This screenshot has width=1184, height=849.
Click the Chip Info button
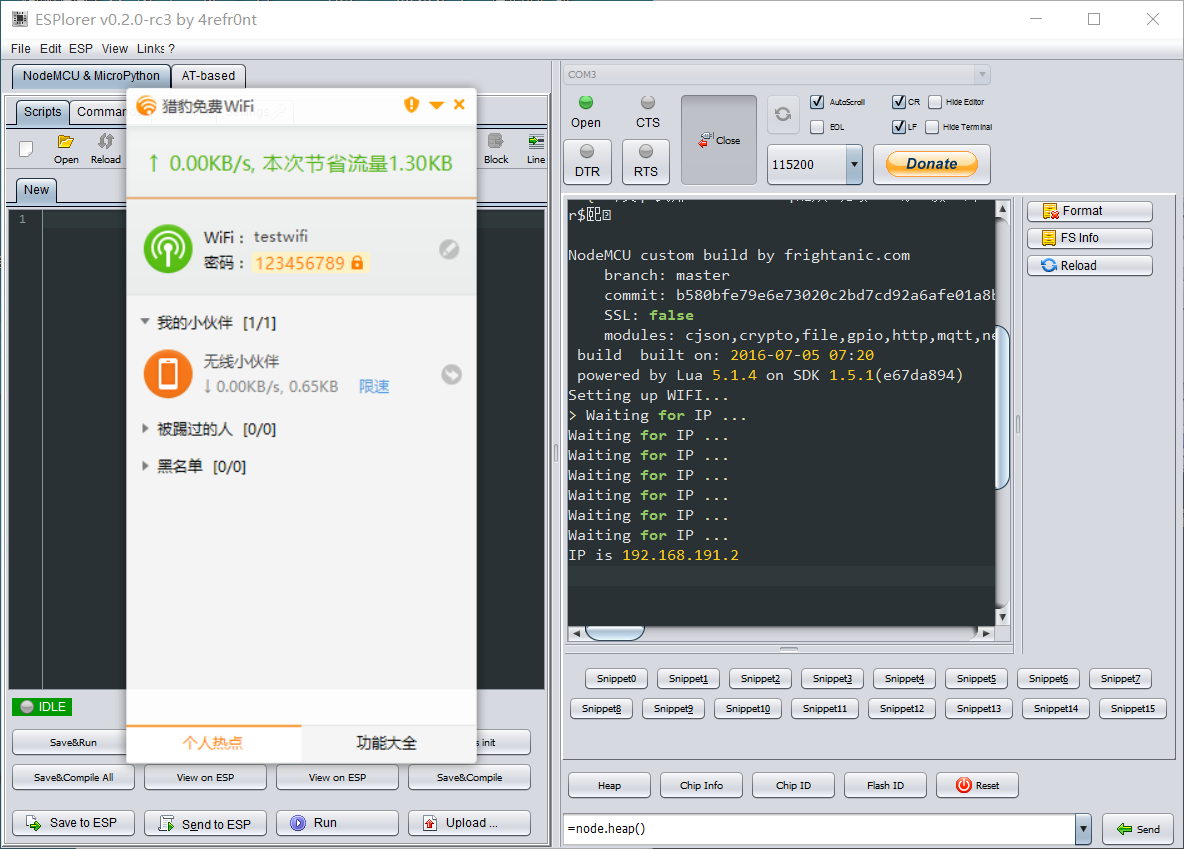tap(701, 785)
